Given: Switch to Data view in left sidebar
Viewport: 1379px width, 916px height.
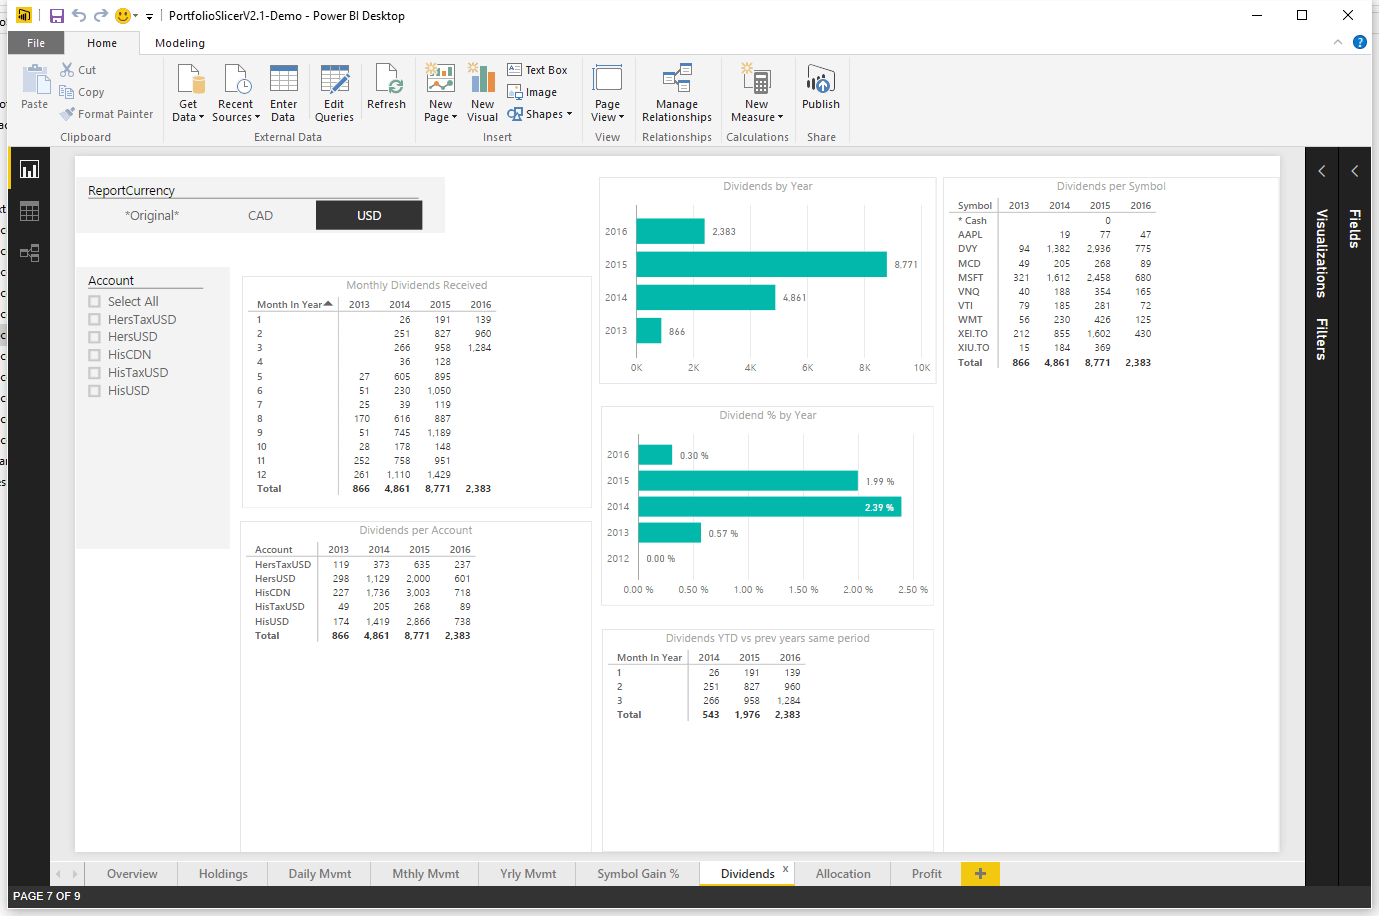Looking at the screenshot, I should 29,211.
